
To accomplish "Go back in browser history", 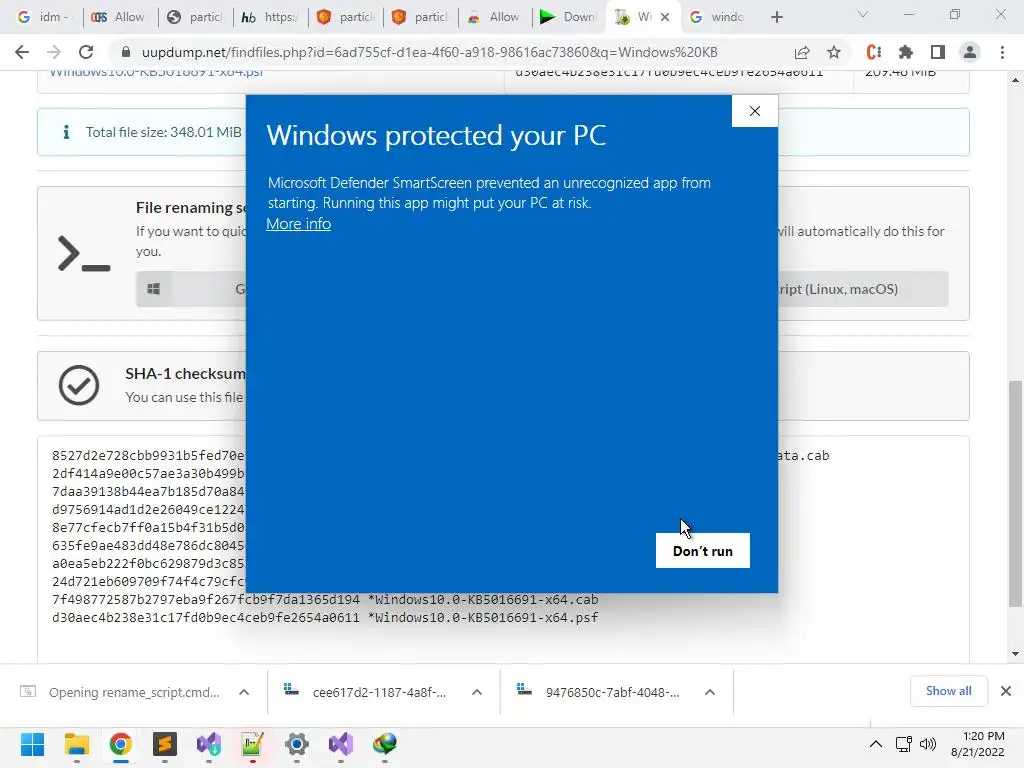I will [22, 52].
